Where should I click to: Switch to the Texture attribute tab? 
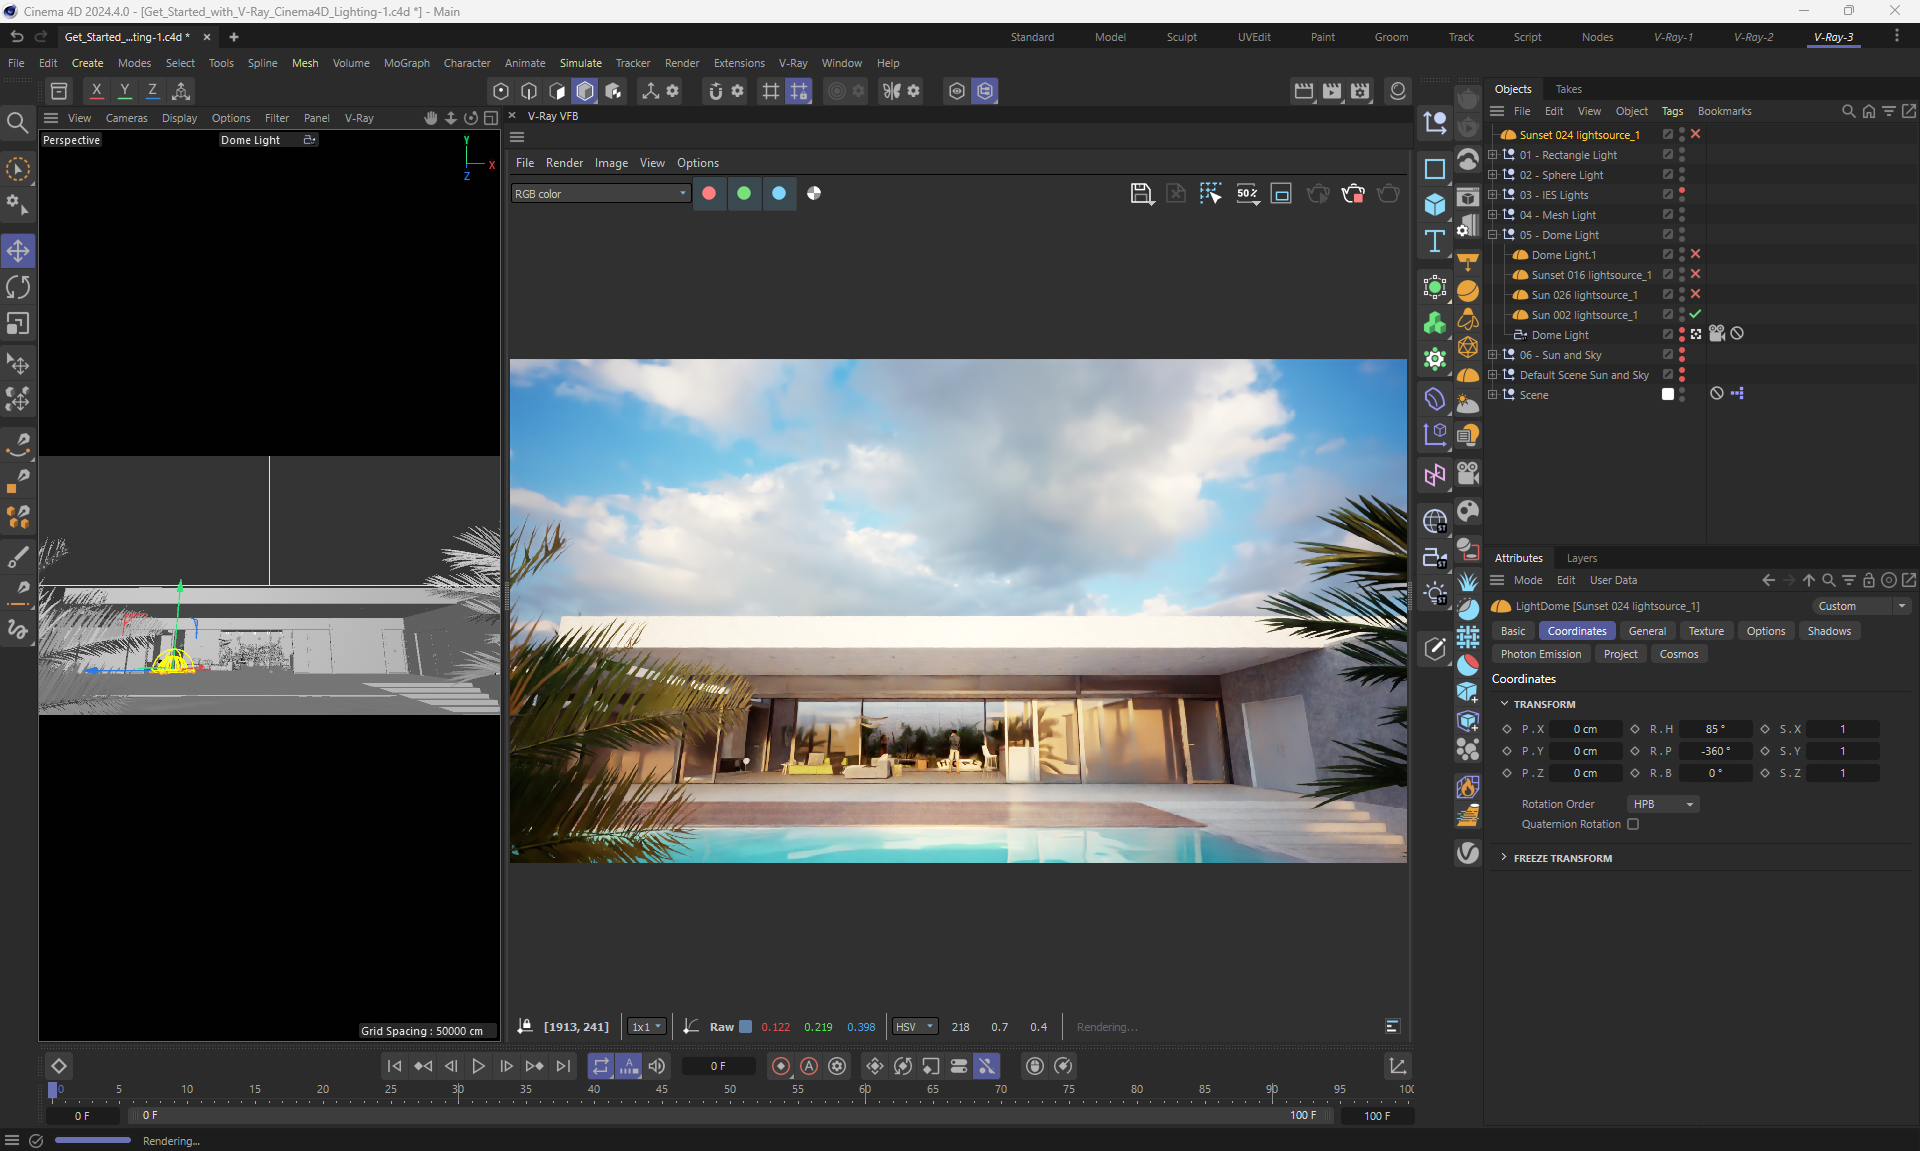pyautogui.click(x=1705, y=631)
